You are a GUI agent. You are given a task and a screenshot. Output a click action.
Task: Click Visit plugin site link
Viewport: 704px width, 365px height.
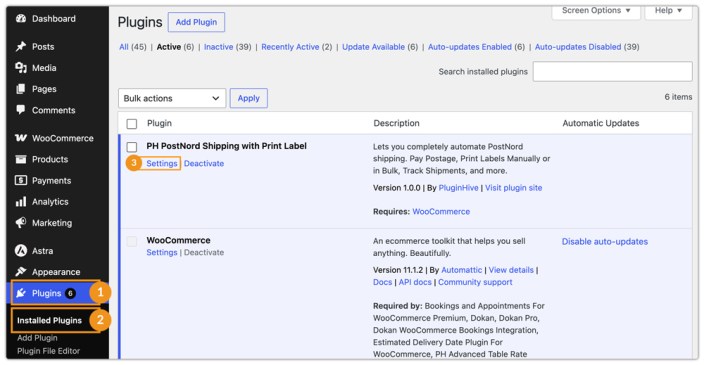pyautogui.click(x=514, y=188)
